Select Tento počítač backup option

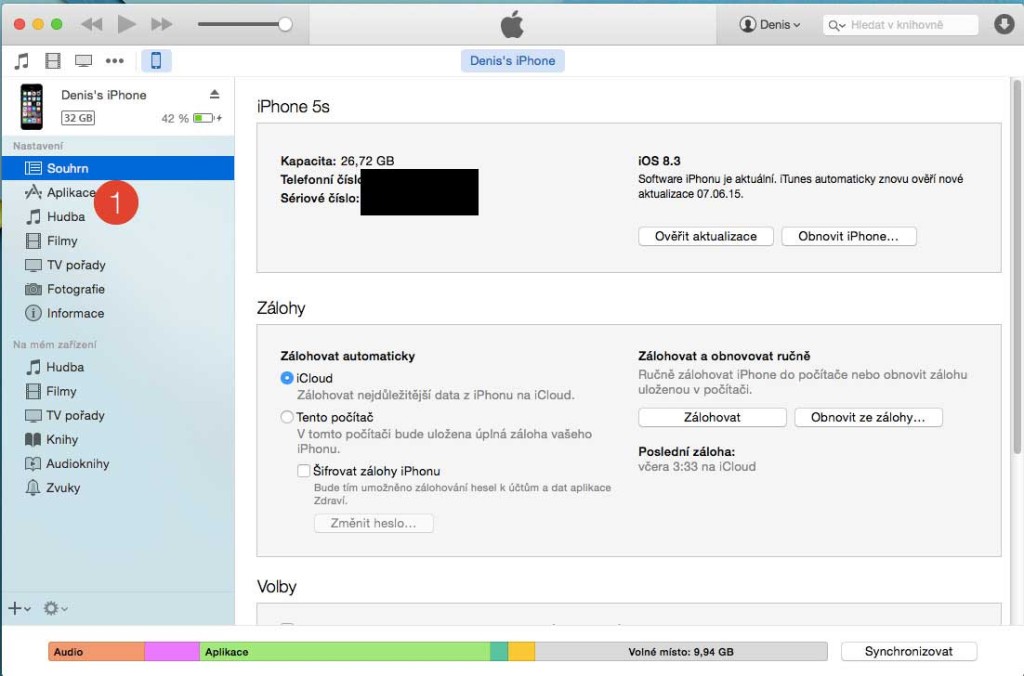pyautogui.click(x=286, y=417)
